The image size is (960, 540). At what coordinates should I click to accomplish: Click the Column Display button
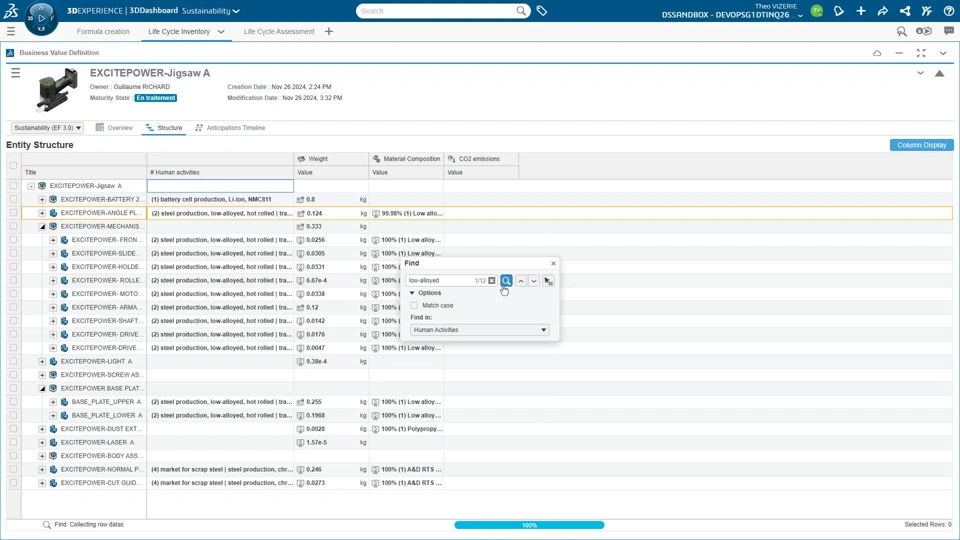[921, 145]
